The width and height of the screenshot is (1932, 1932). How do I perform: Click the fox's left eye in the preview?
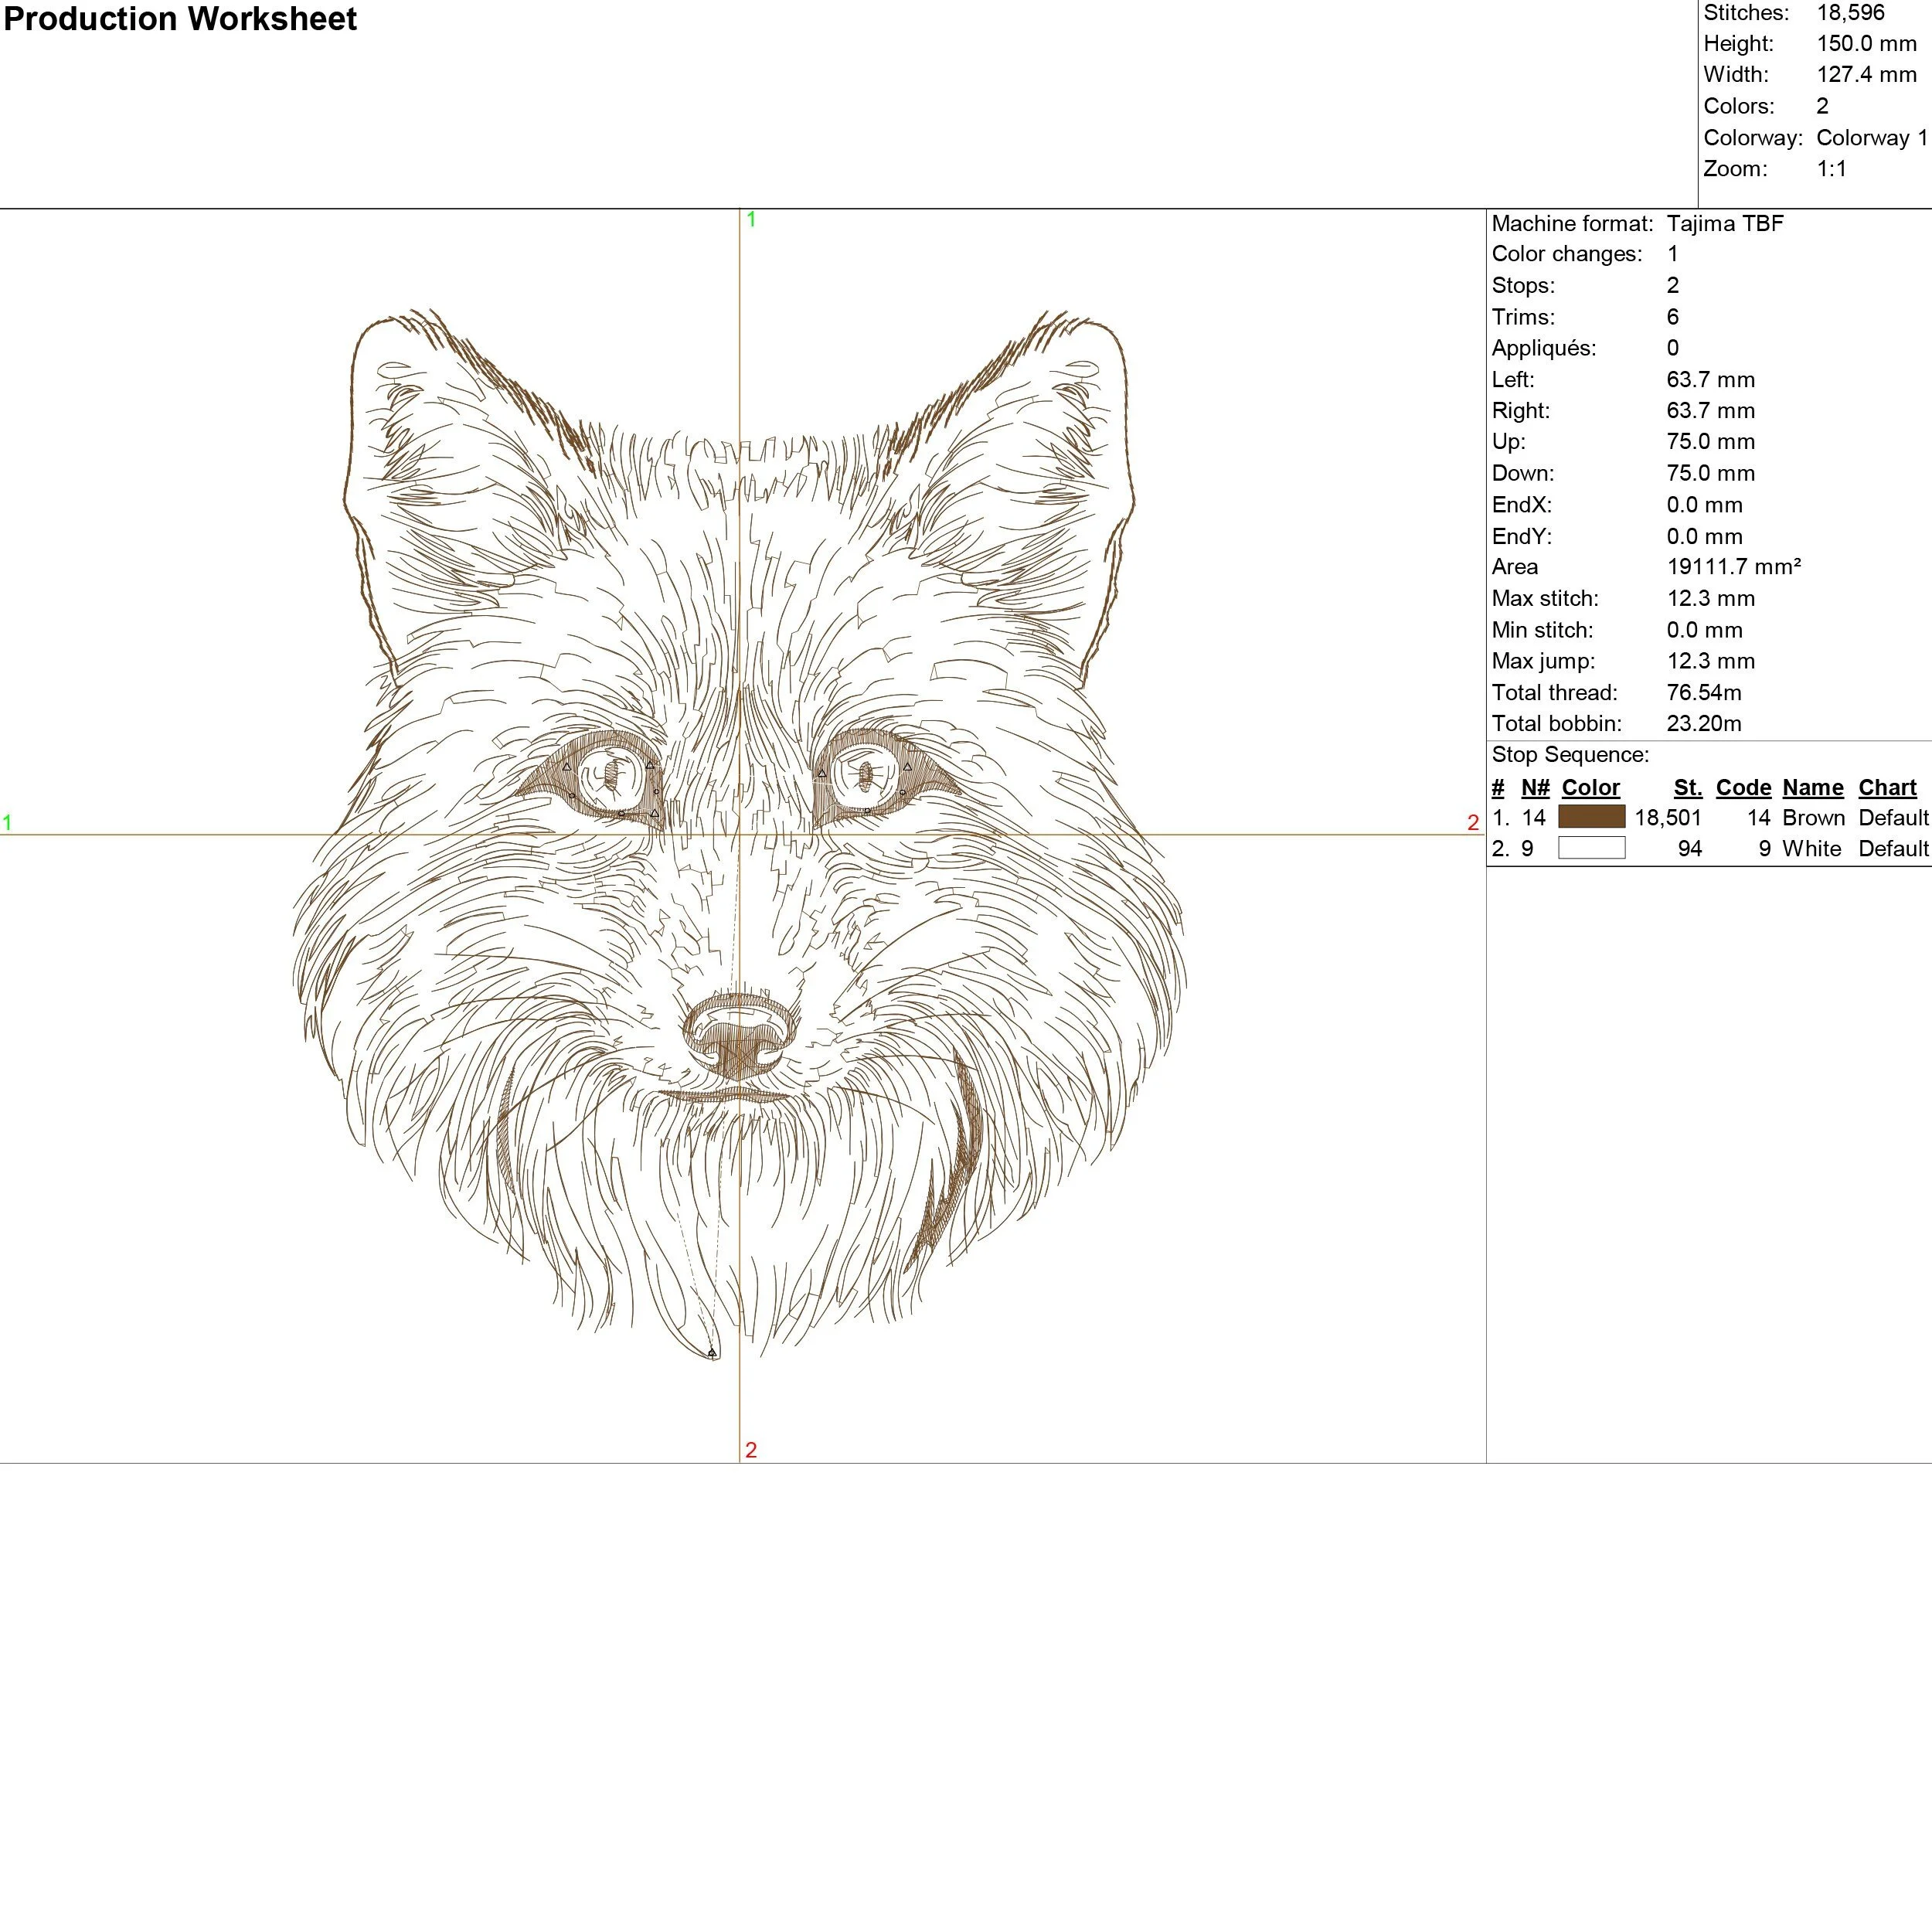click(611, 776)
